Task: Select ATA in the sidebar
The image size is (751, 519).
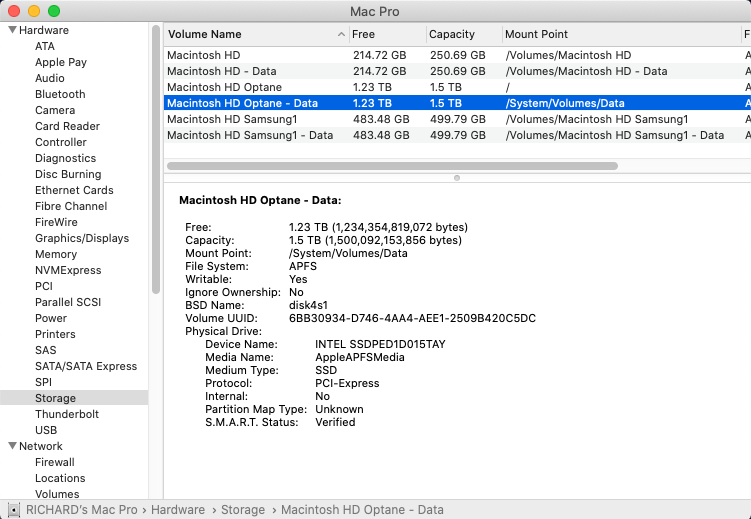Action: tap(45, 46)
